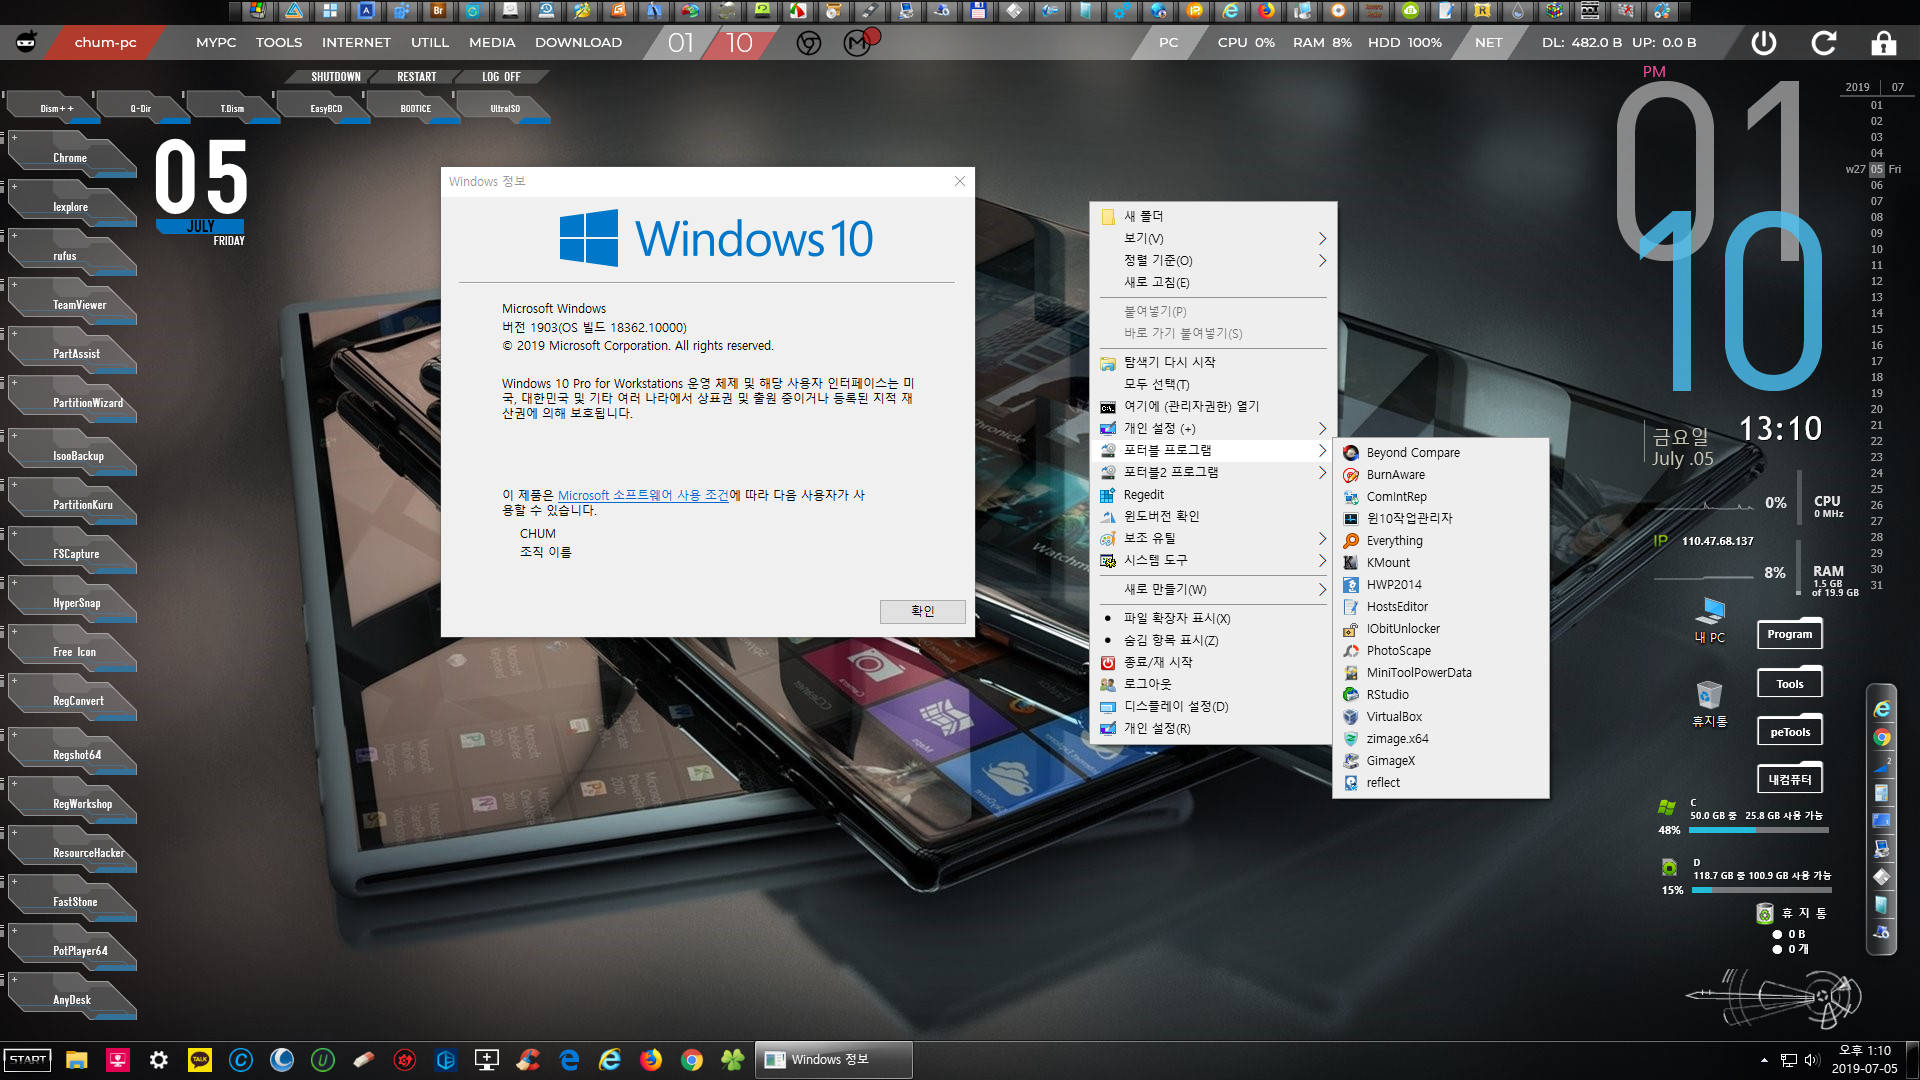
Task: Toggle 파일 확장자 표시(X) option
Action: pos(1213,618)
